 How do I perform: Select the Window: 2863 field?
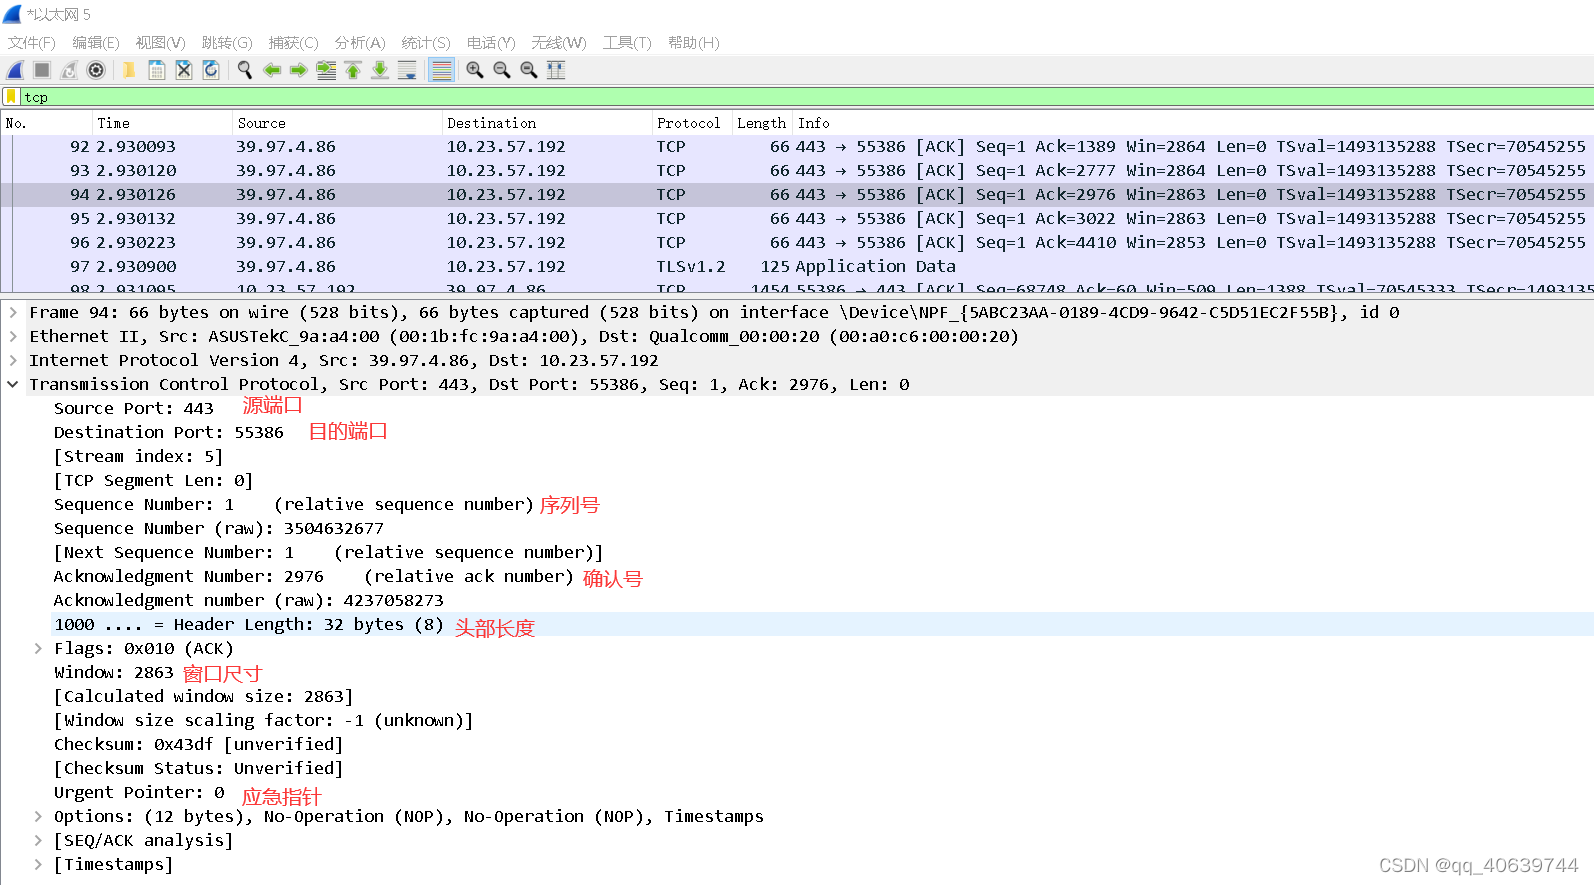point(114,673)
